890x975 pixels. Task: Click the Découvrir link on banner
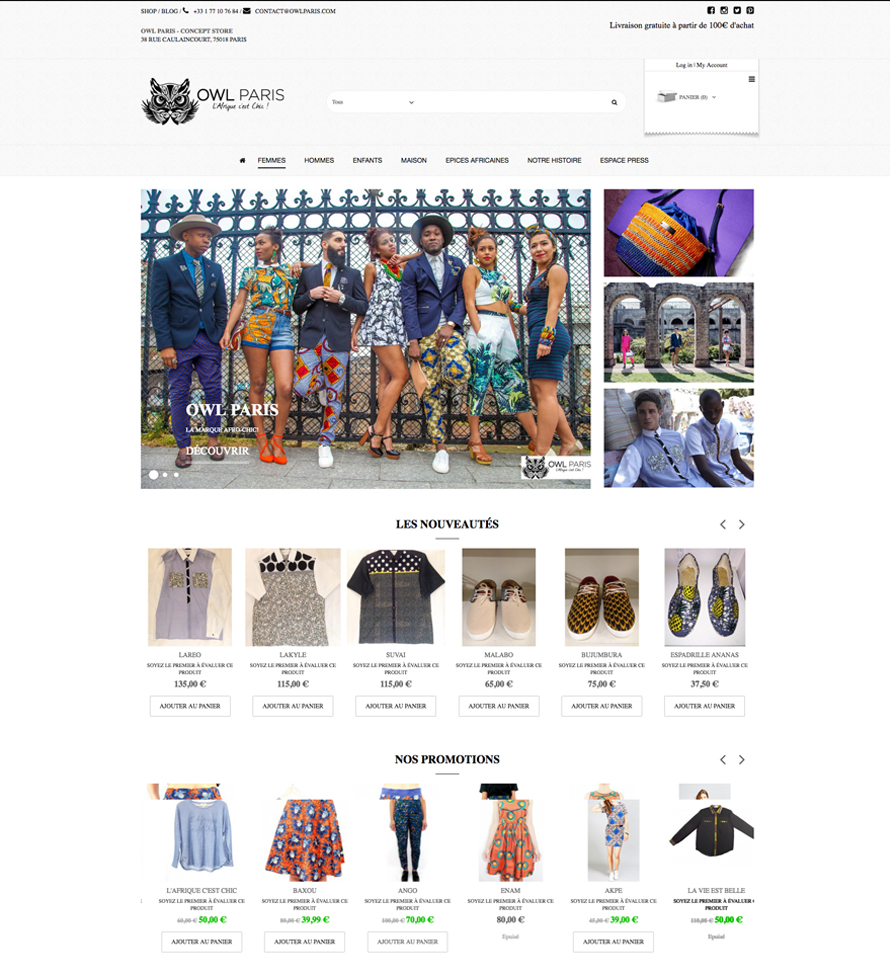coord(217,451)
